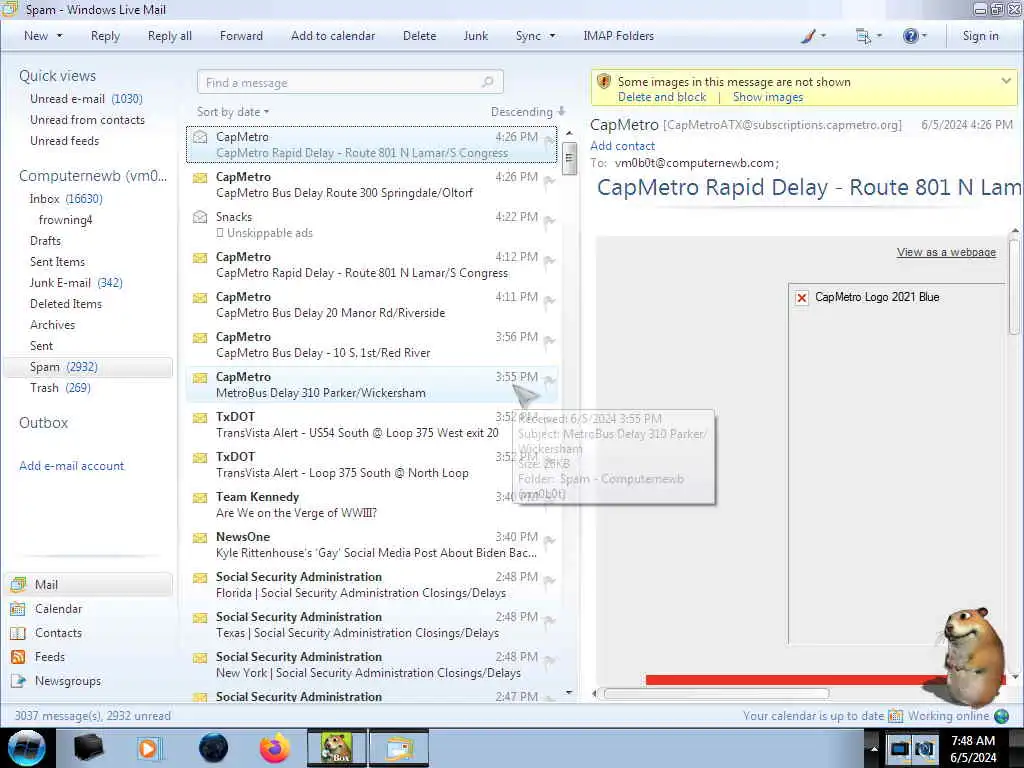Click the flag next to Snacks Unskippable ads
1024x768 pixels.
(549, 222)
